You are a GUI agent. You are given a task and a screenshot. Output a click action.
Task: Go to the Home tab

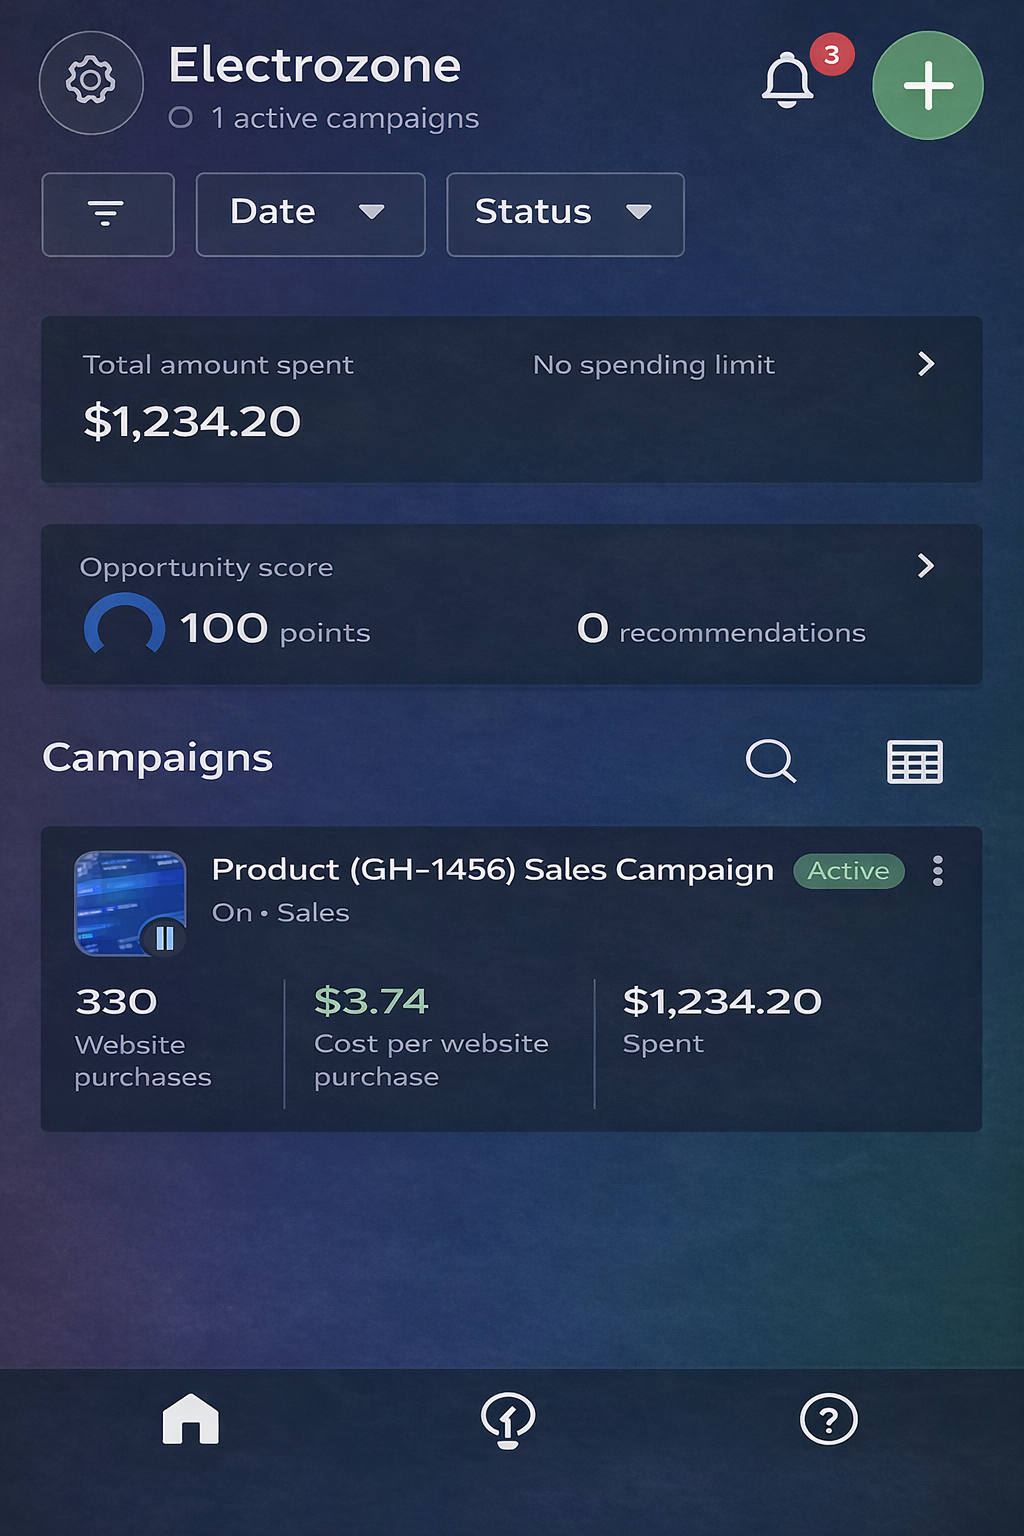point(190,1420)
